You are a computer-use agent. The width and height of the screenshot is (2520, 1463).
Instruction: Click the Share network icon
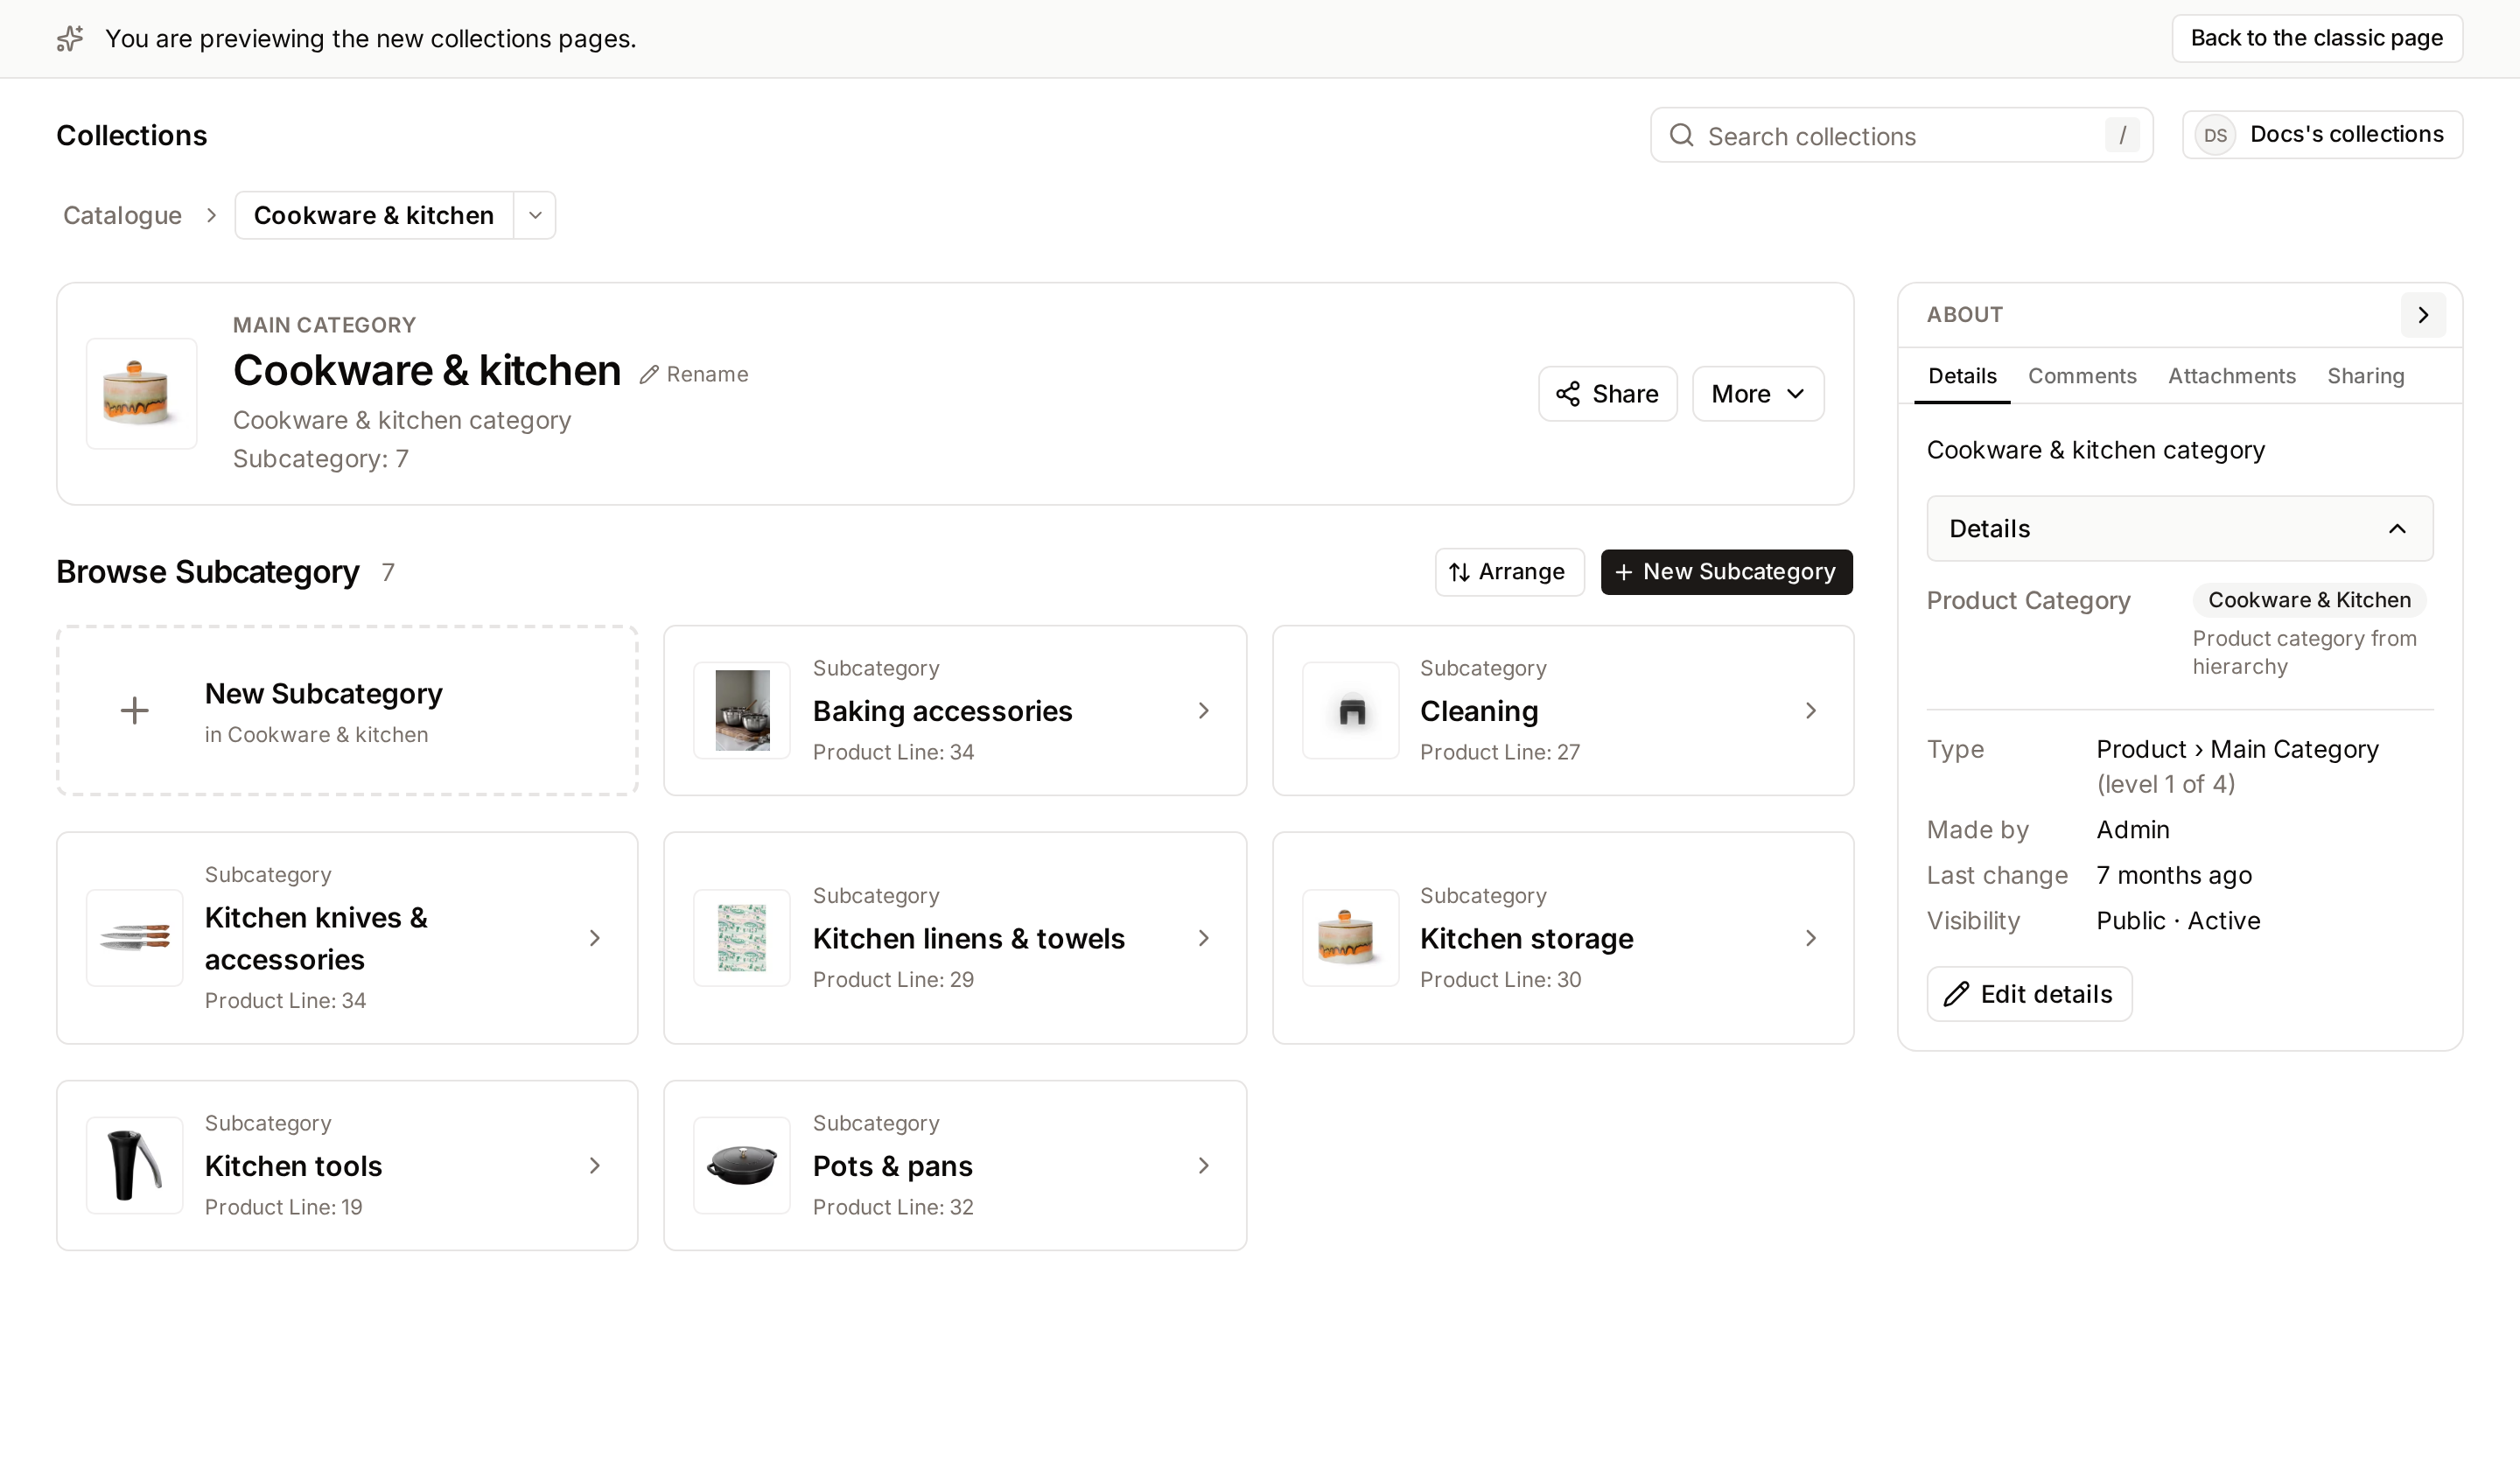point(1568,394)
